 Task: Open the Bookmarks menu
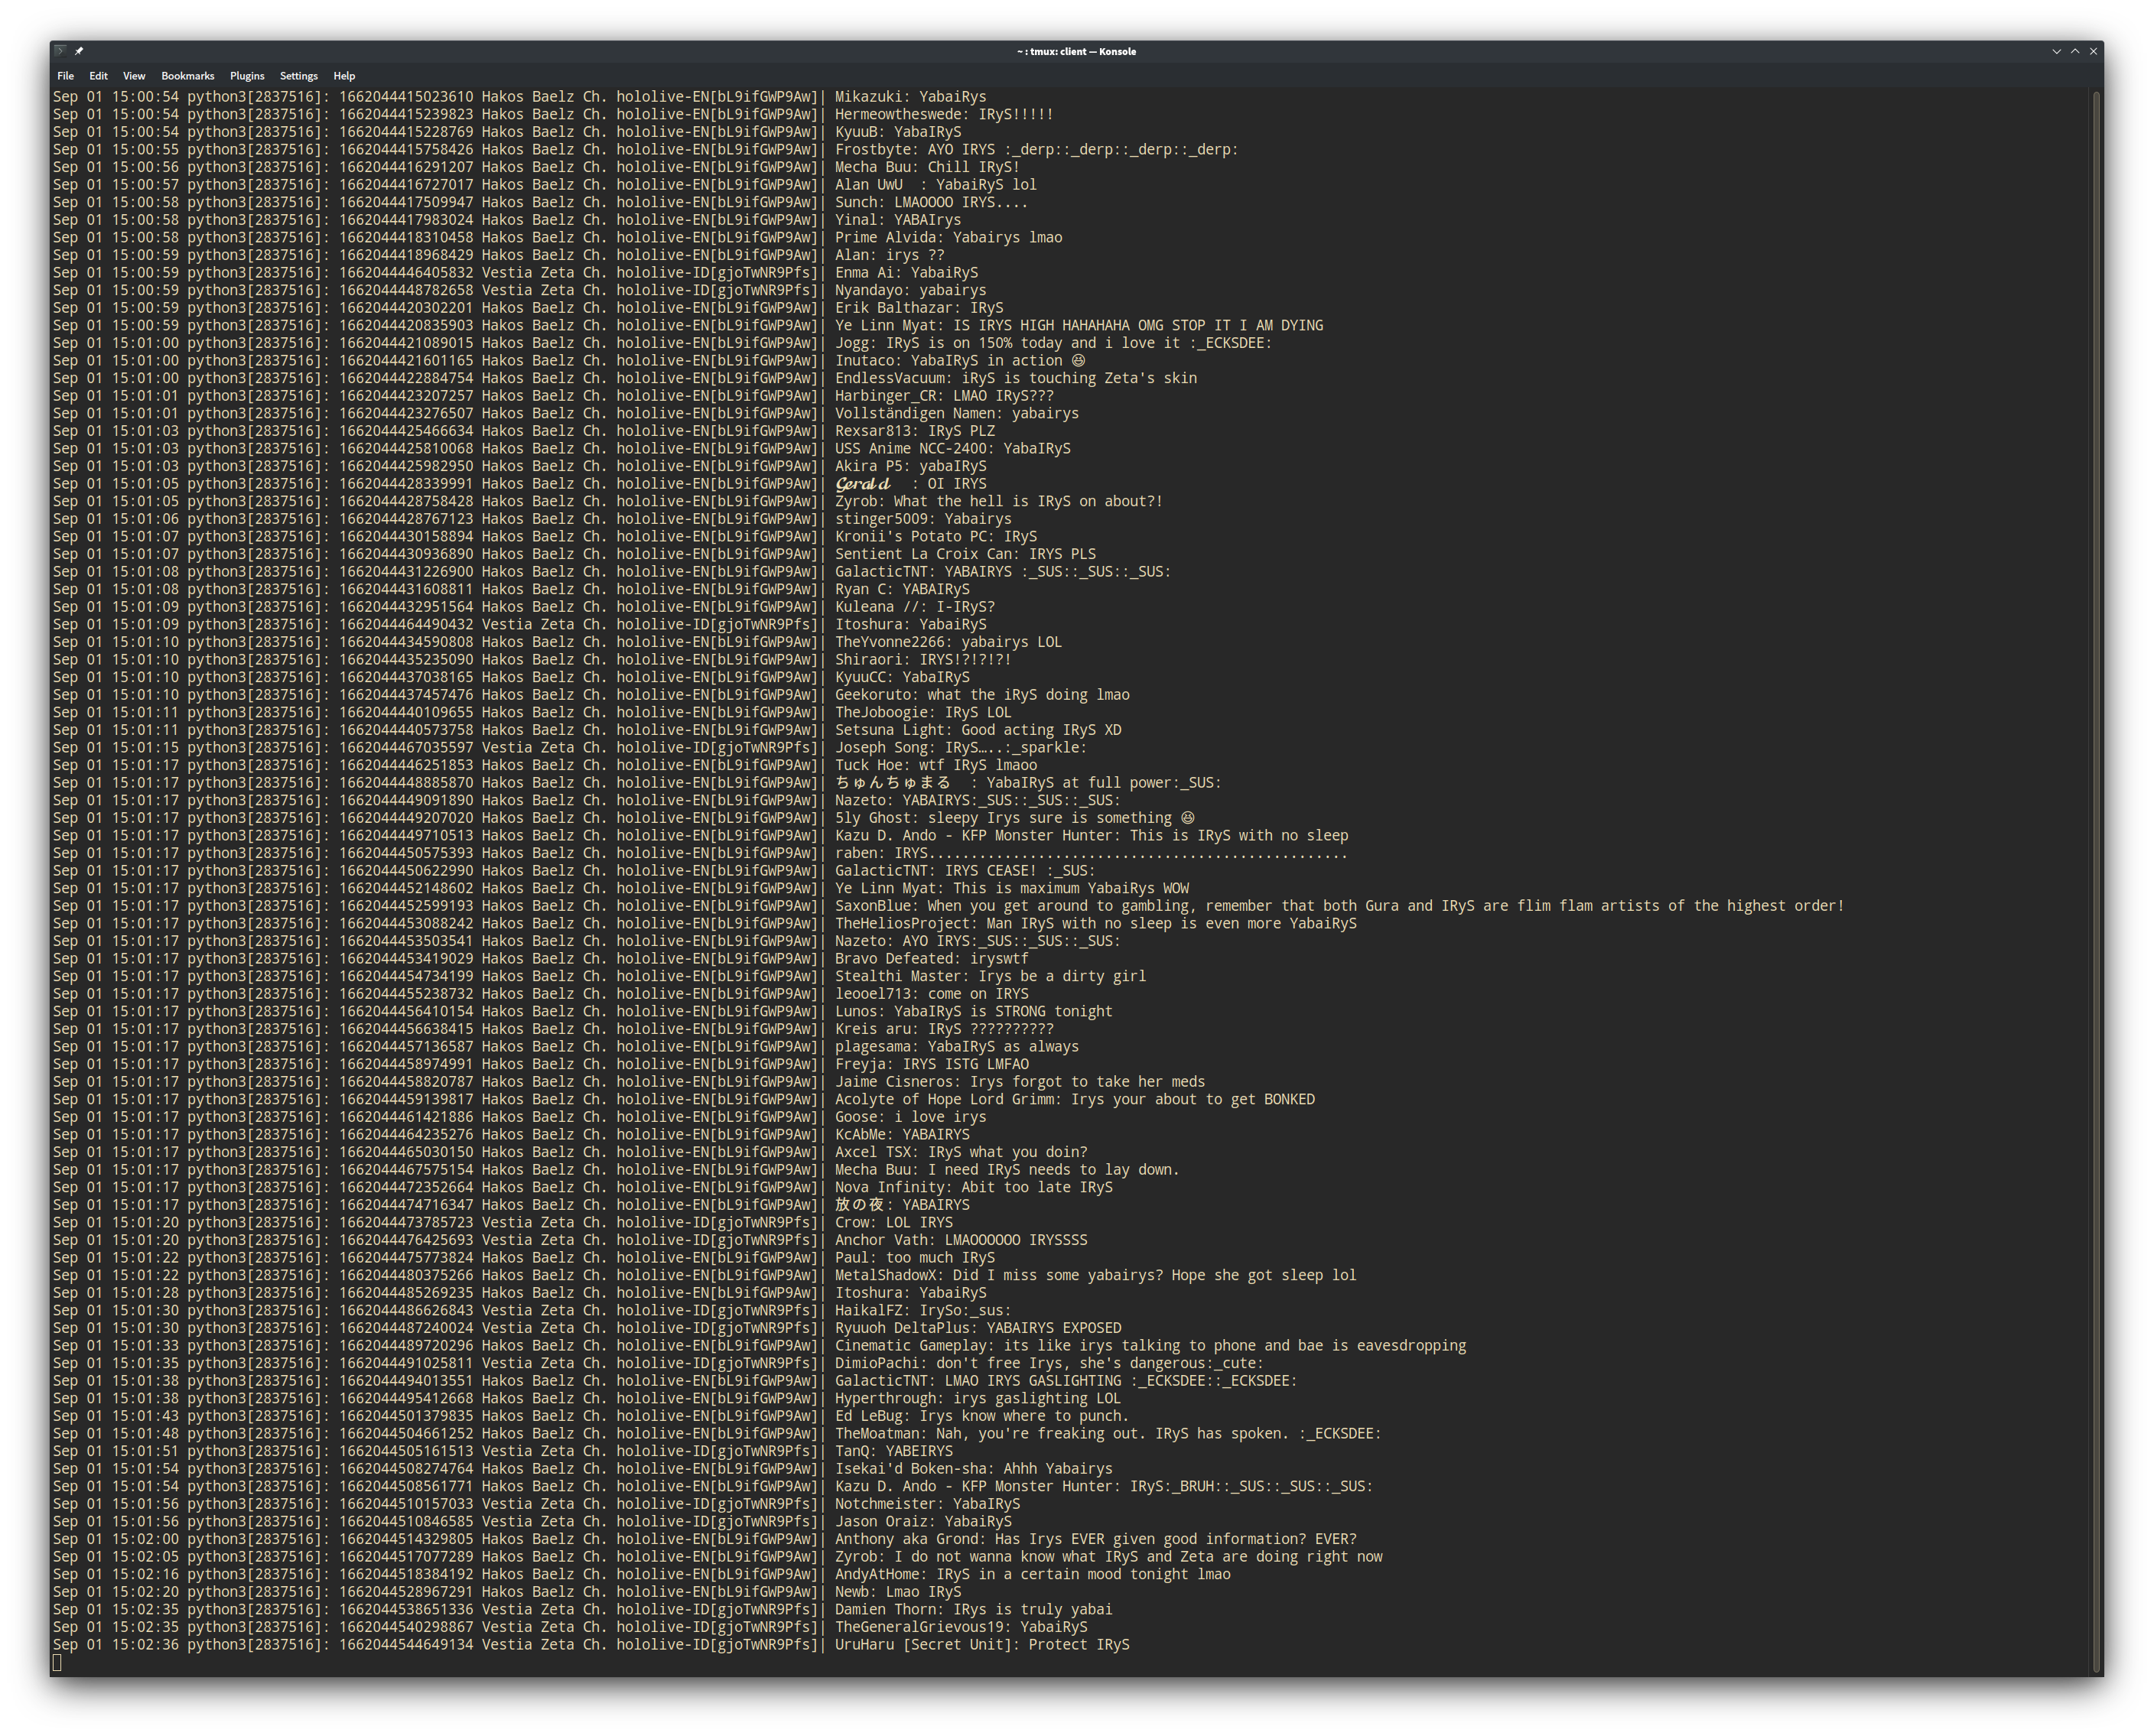[187, 76]
